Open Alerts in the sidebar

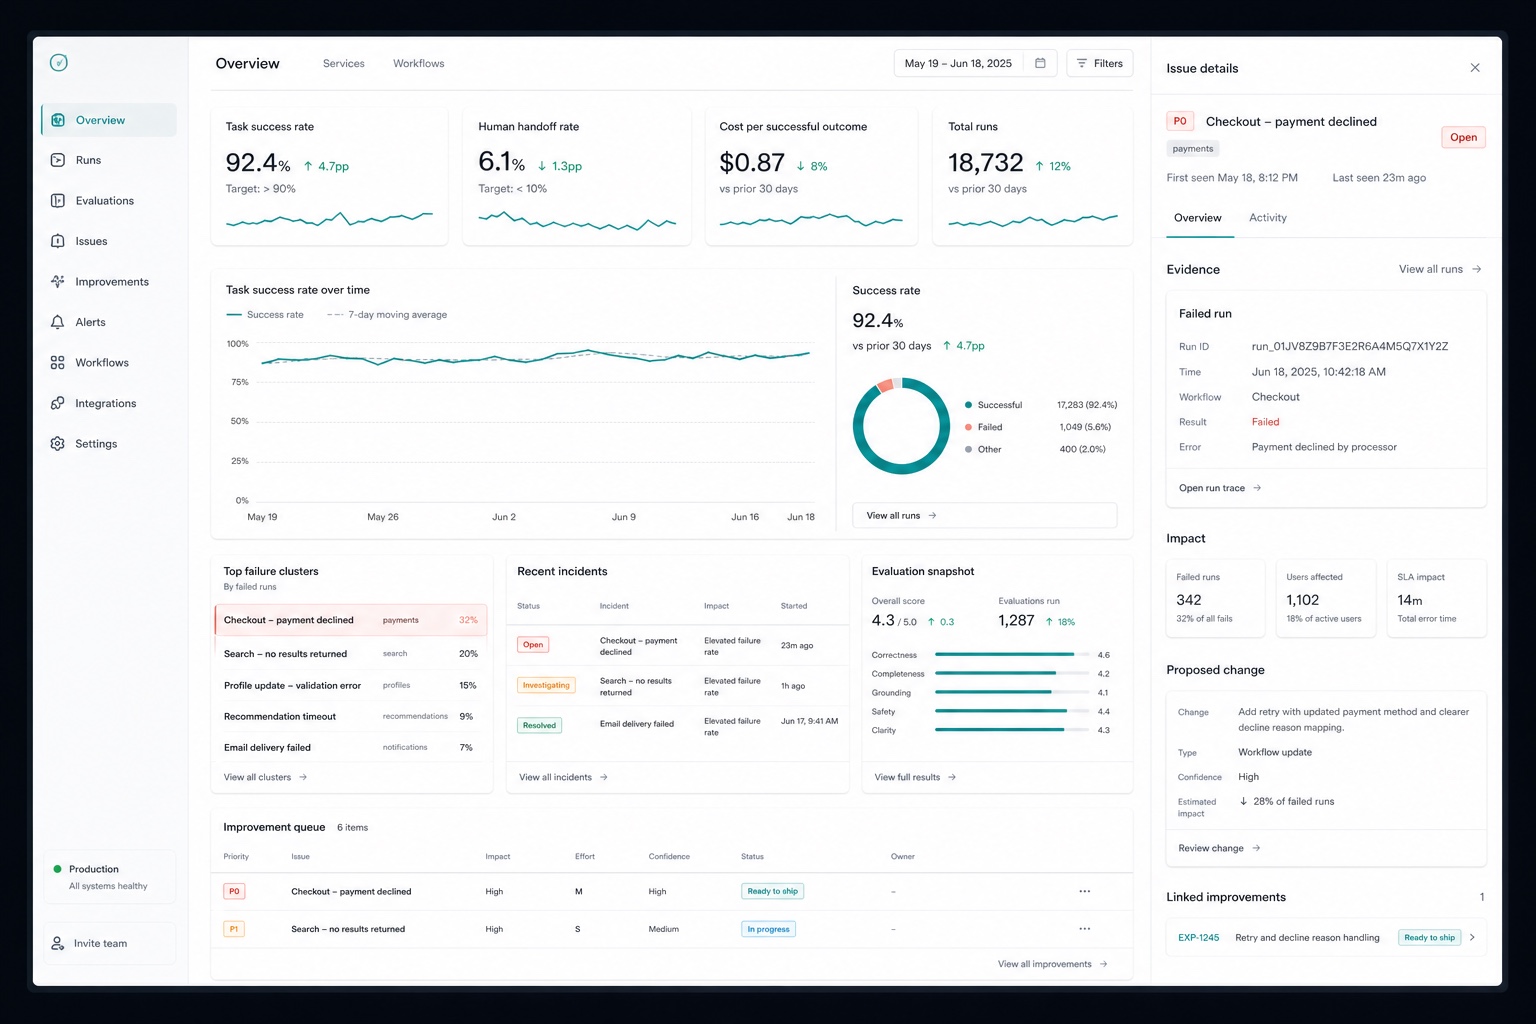click(x=109, y=322)
